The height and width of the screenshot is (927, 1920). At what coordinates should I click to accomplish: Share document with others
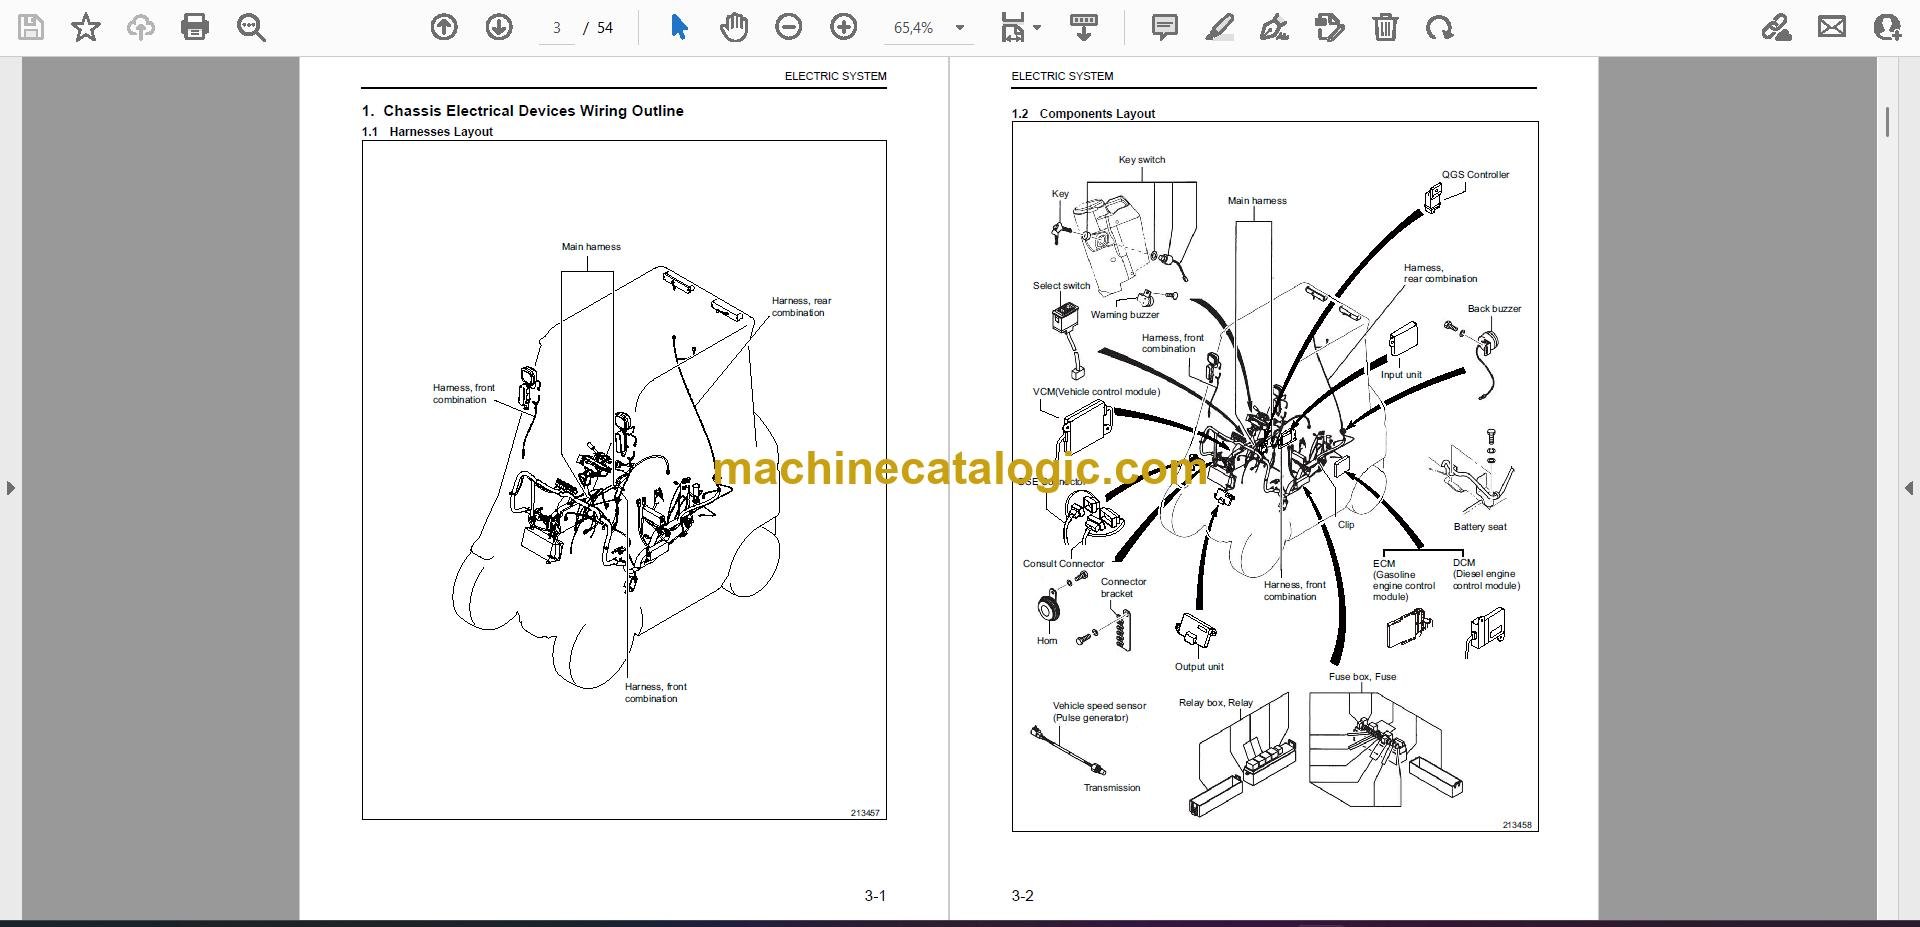pyautogui.click(x=1887, y=27)
